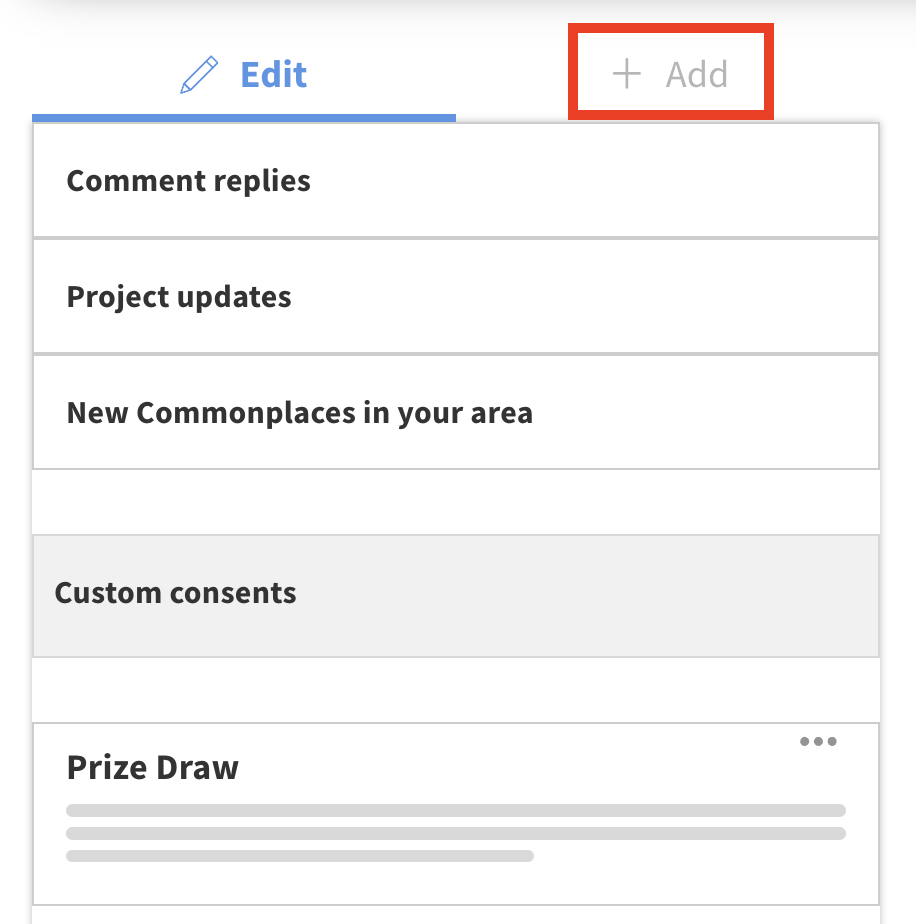This screenshot has width=916, height=924.
Task: Open the three-dot menu on Prize Draw
Action: point(818,741)
